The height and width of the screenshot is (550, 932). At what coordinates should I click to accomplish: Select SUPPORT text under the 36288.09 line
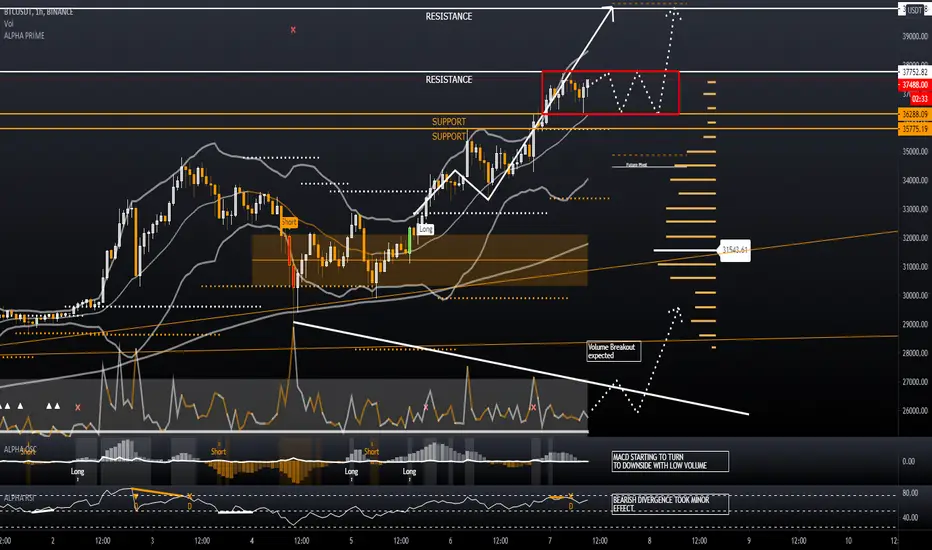(449, 122)
